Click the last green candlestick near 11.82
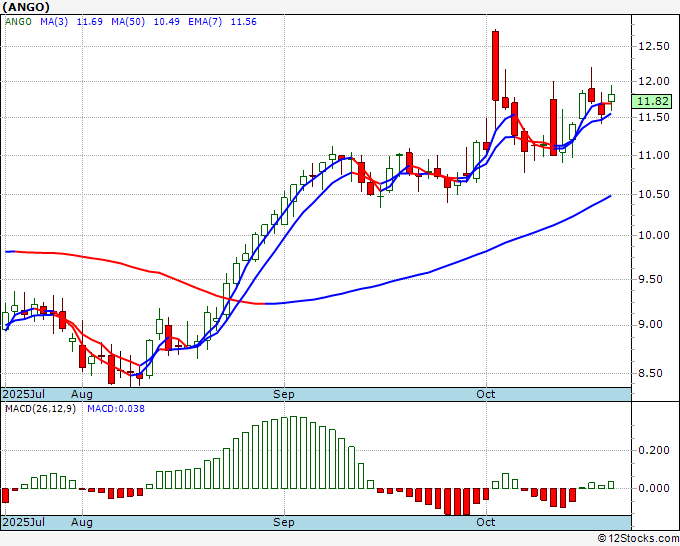 [x=611, y=98]
